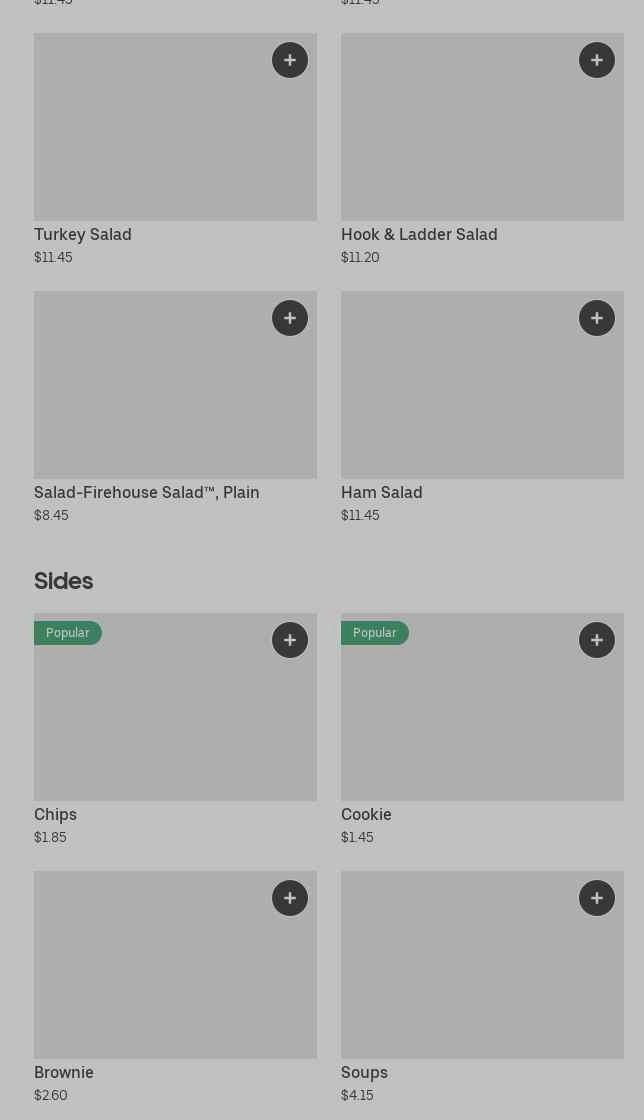Click the Popular tag on Cookie
This screenshot has width=644, height=1120.
pyautogui.click(x=375, y=633)
